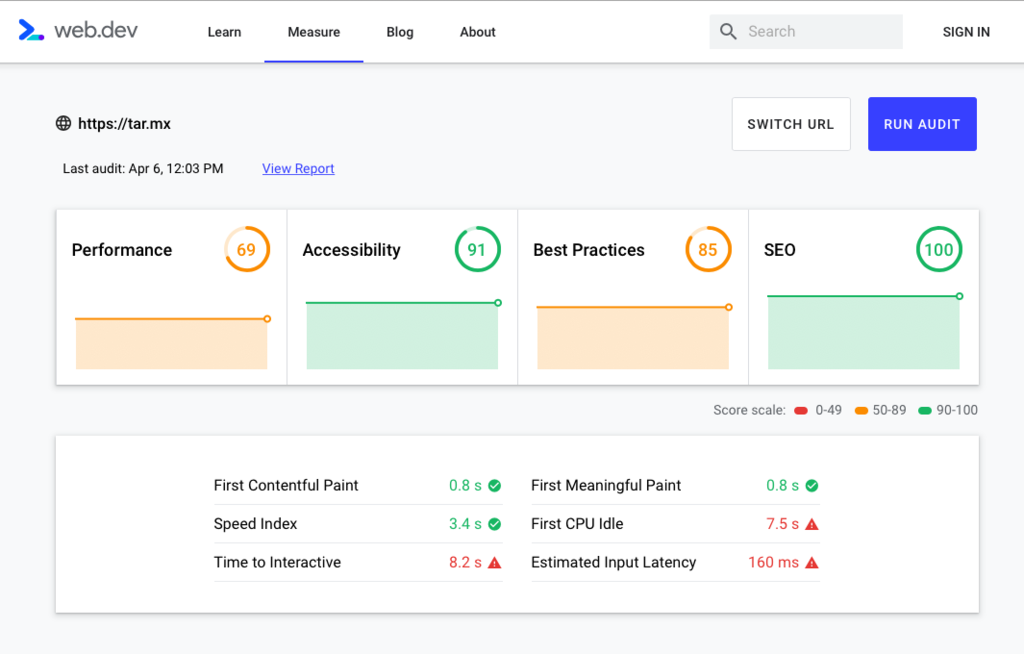This screenshot has height=654, width=1024.
Task: Click green check beside First Meaningful Paint
Action: [812, 485]
